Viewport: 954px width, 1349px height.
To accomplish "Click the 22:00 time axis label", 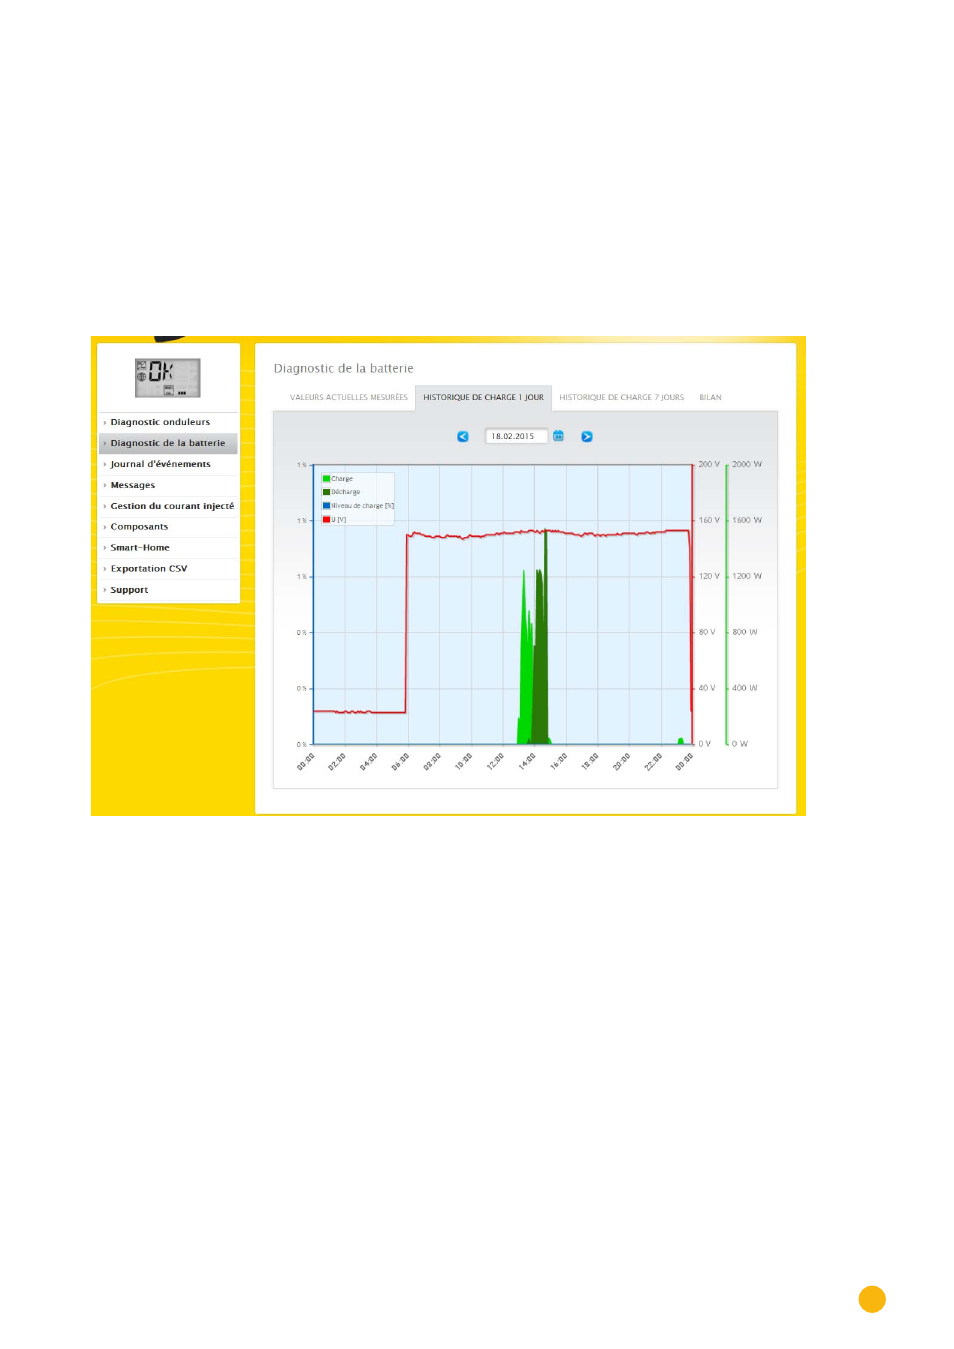I will tap(652, 762).
